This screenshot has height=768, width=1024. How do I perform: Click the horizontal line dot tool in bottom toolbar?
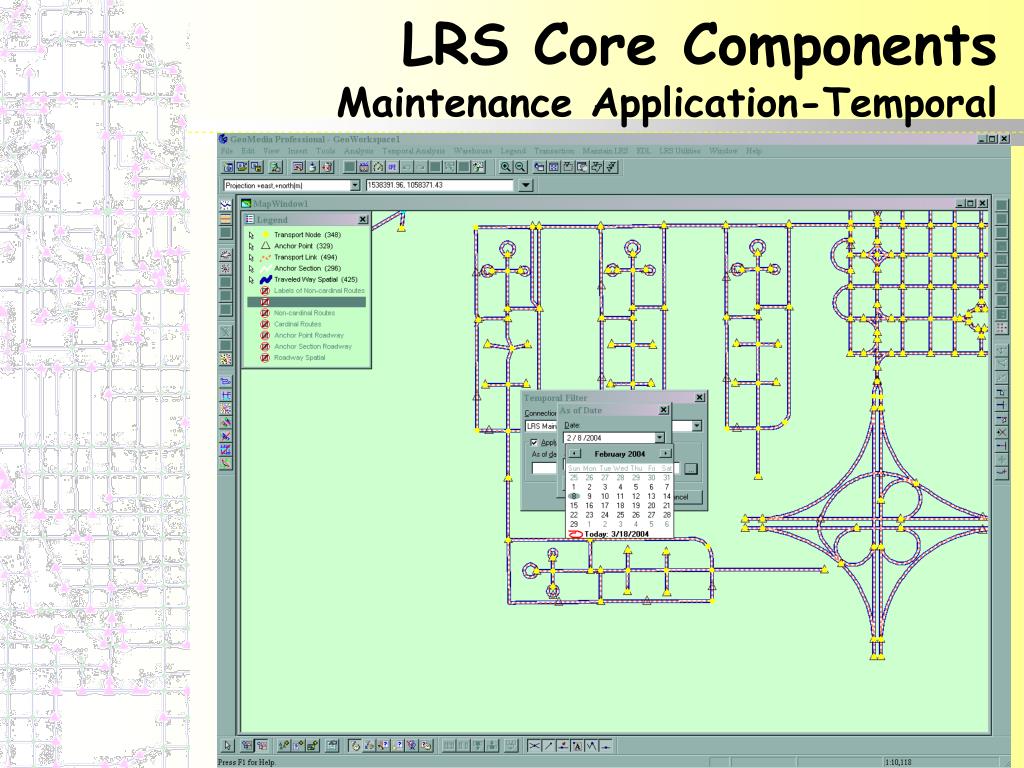click(606, 745)
